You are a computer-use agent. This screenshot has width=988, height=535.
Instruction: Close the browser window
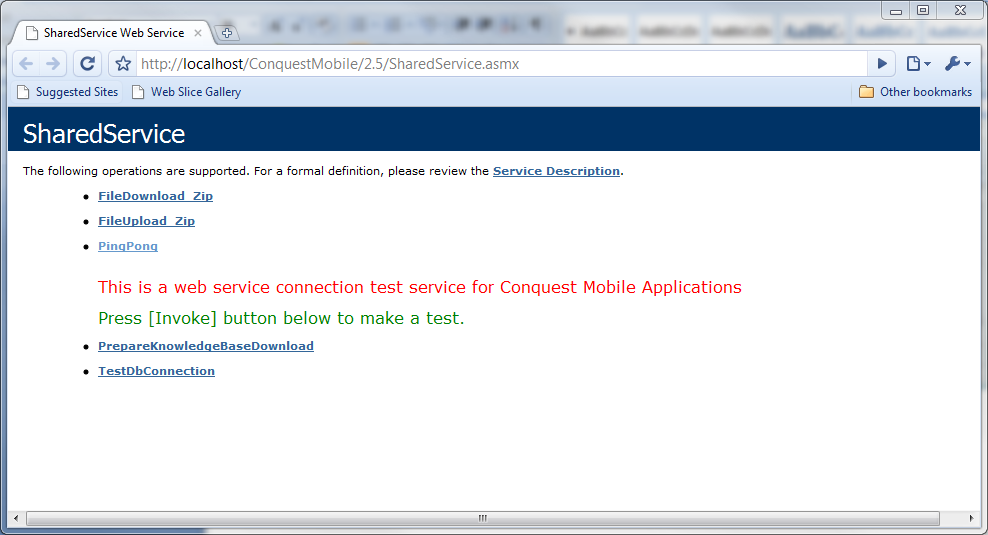pyautogui.click(x=960, y=10)
